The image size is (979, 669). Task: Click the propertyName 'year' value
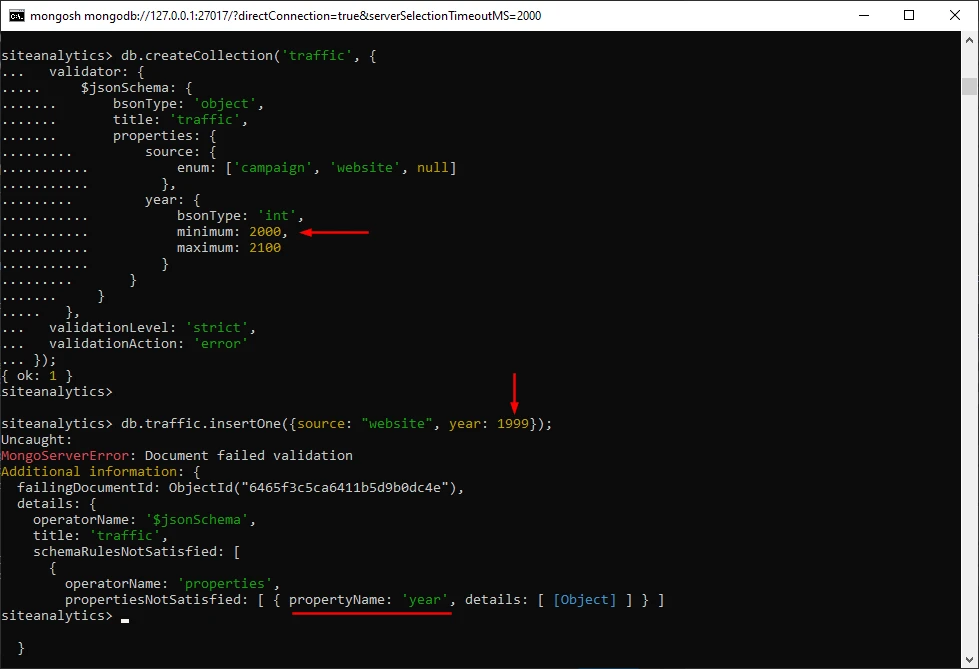(424, 600)
